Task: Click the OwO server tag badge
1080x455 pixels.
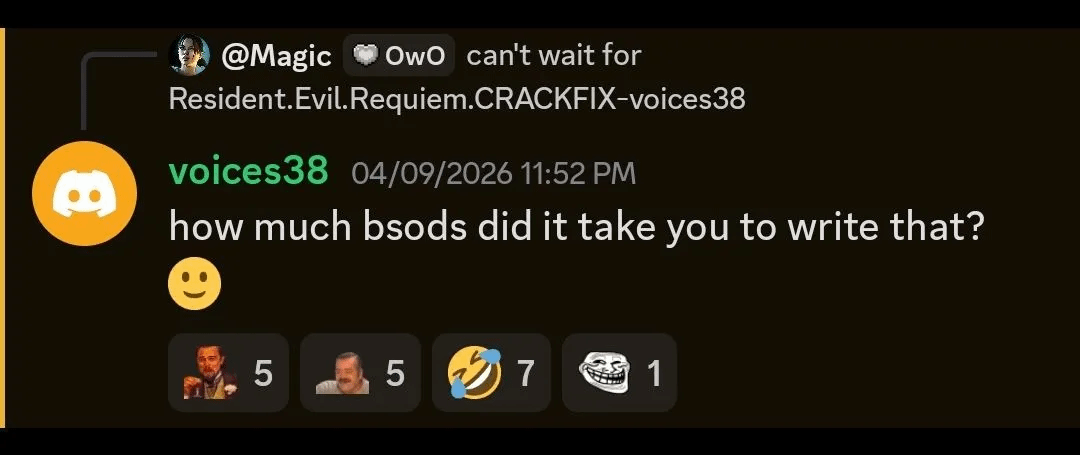Action: 399,55
